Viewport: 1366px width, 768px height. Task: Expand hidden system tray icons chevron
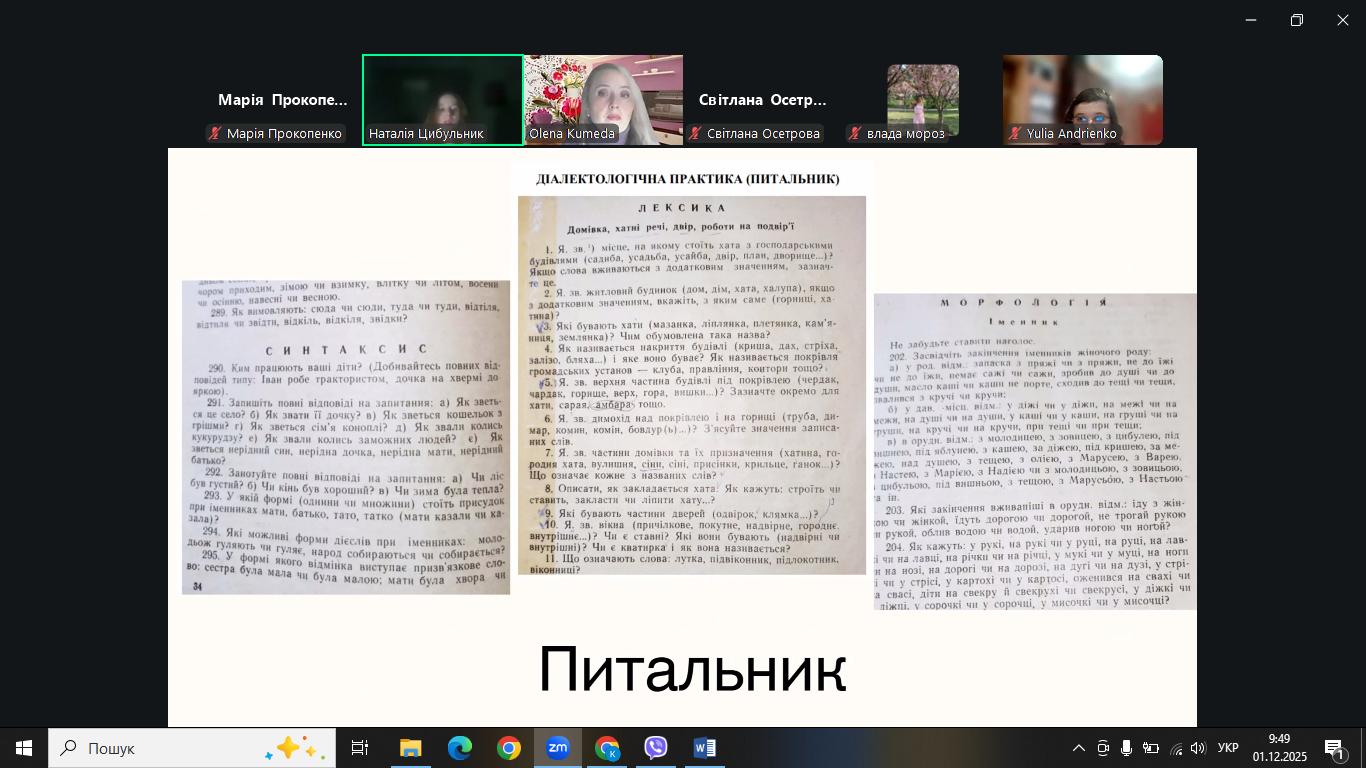[x=1078, y=748]
